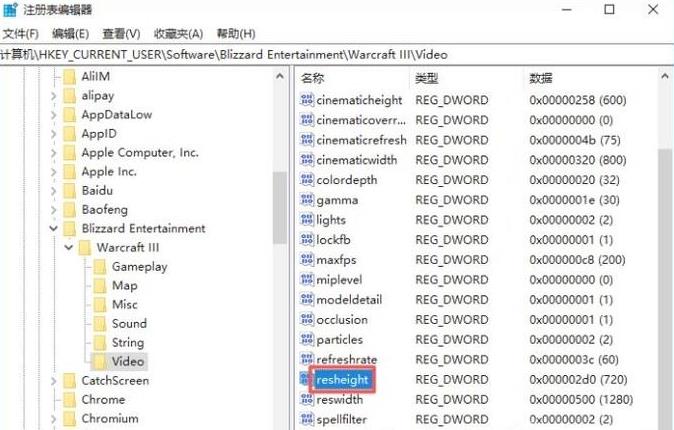Click the folder icon of Gameplay key
This screenshot has width=674, height=430.
click(100, 267)
